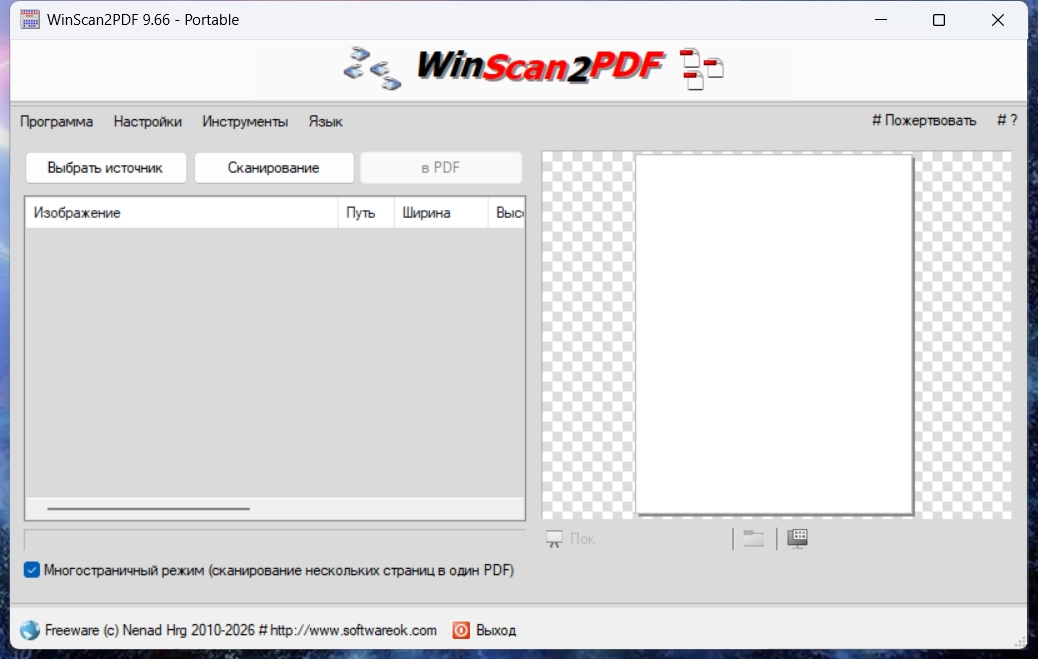
Task: Close the WinScan2PDF window
Action: click(998, 20)
